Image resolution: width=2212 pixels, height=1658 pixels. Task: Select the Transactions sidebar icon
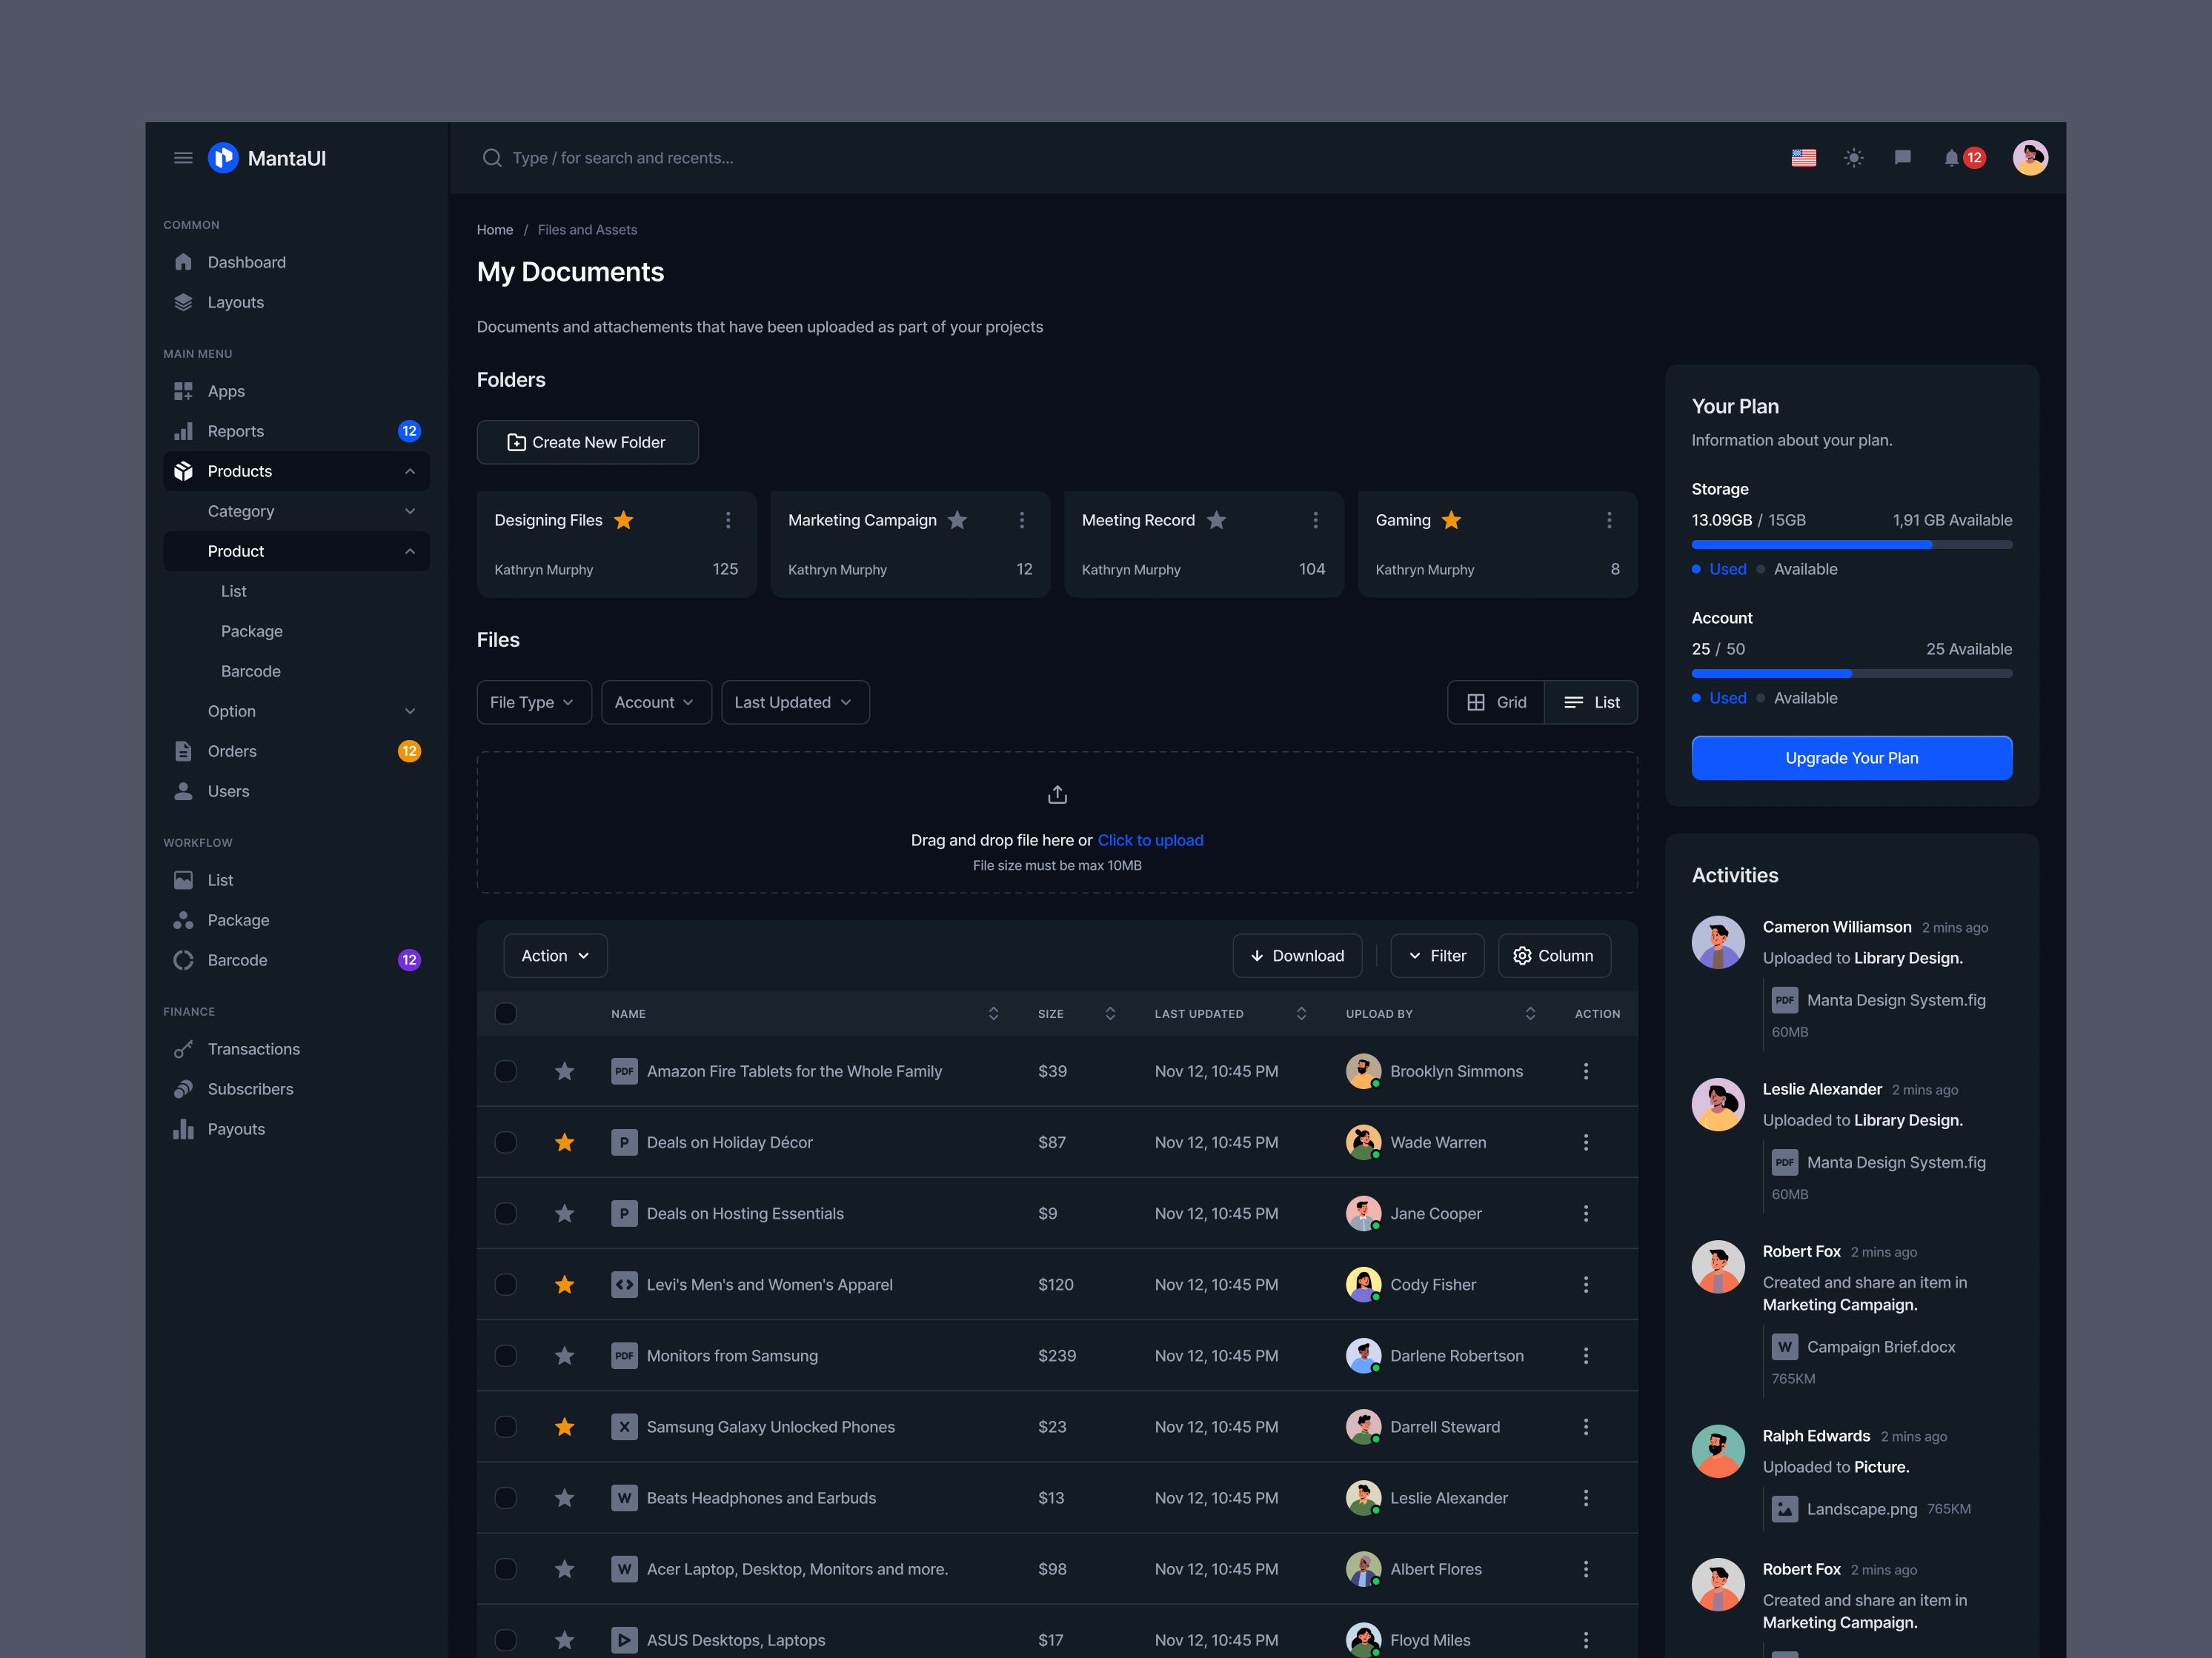(x=184, y=1049)
